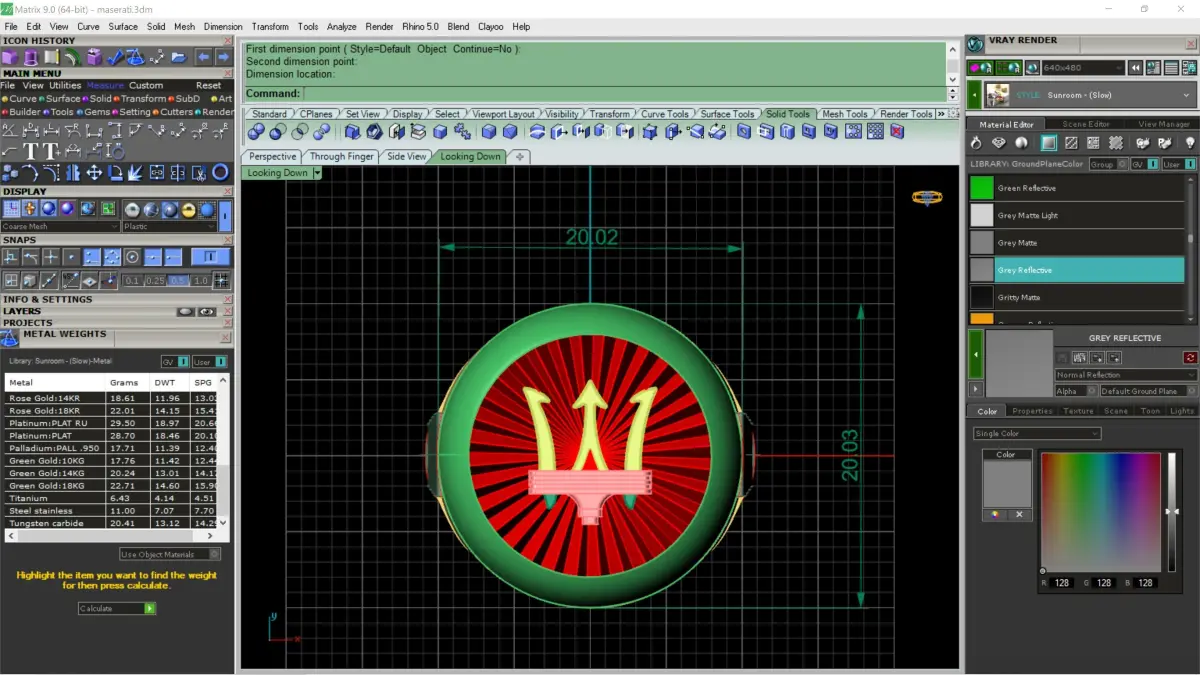Toggle the grey oval button in Layers header
The width and height of the screenshot is (1200, 675).
click(185, 311)
